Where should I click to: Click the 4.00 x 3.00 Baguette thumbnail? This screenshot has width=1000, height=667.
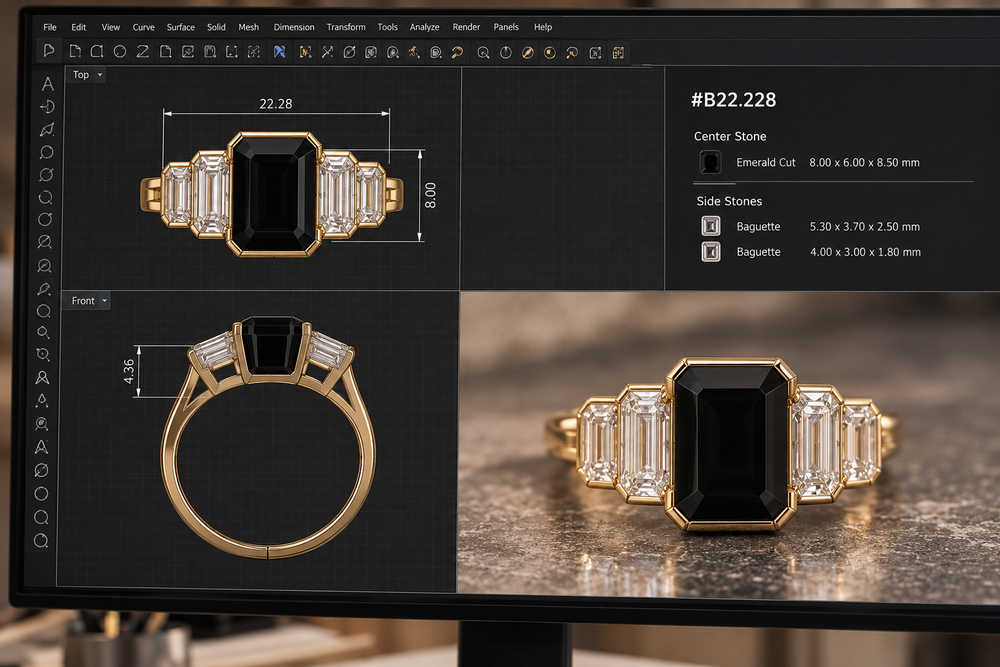[710, 252]
